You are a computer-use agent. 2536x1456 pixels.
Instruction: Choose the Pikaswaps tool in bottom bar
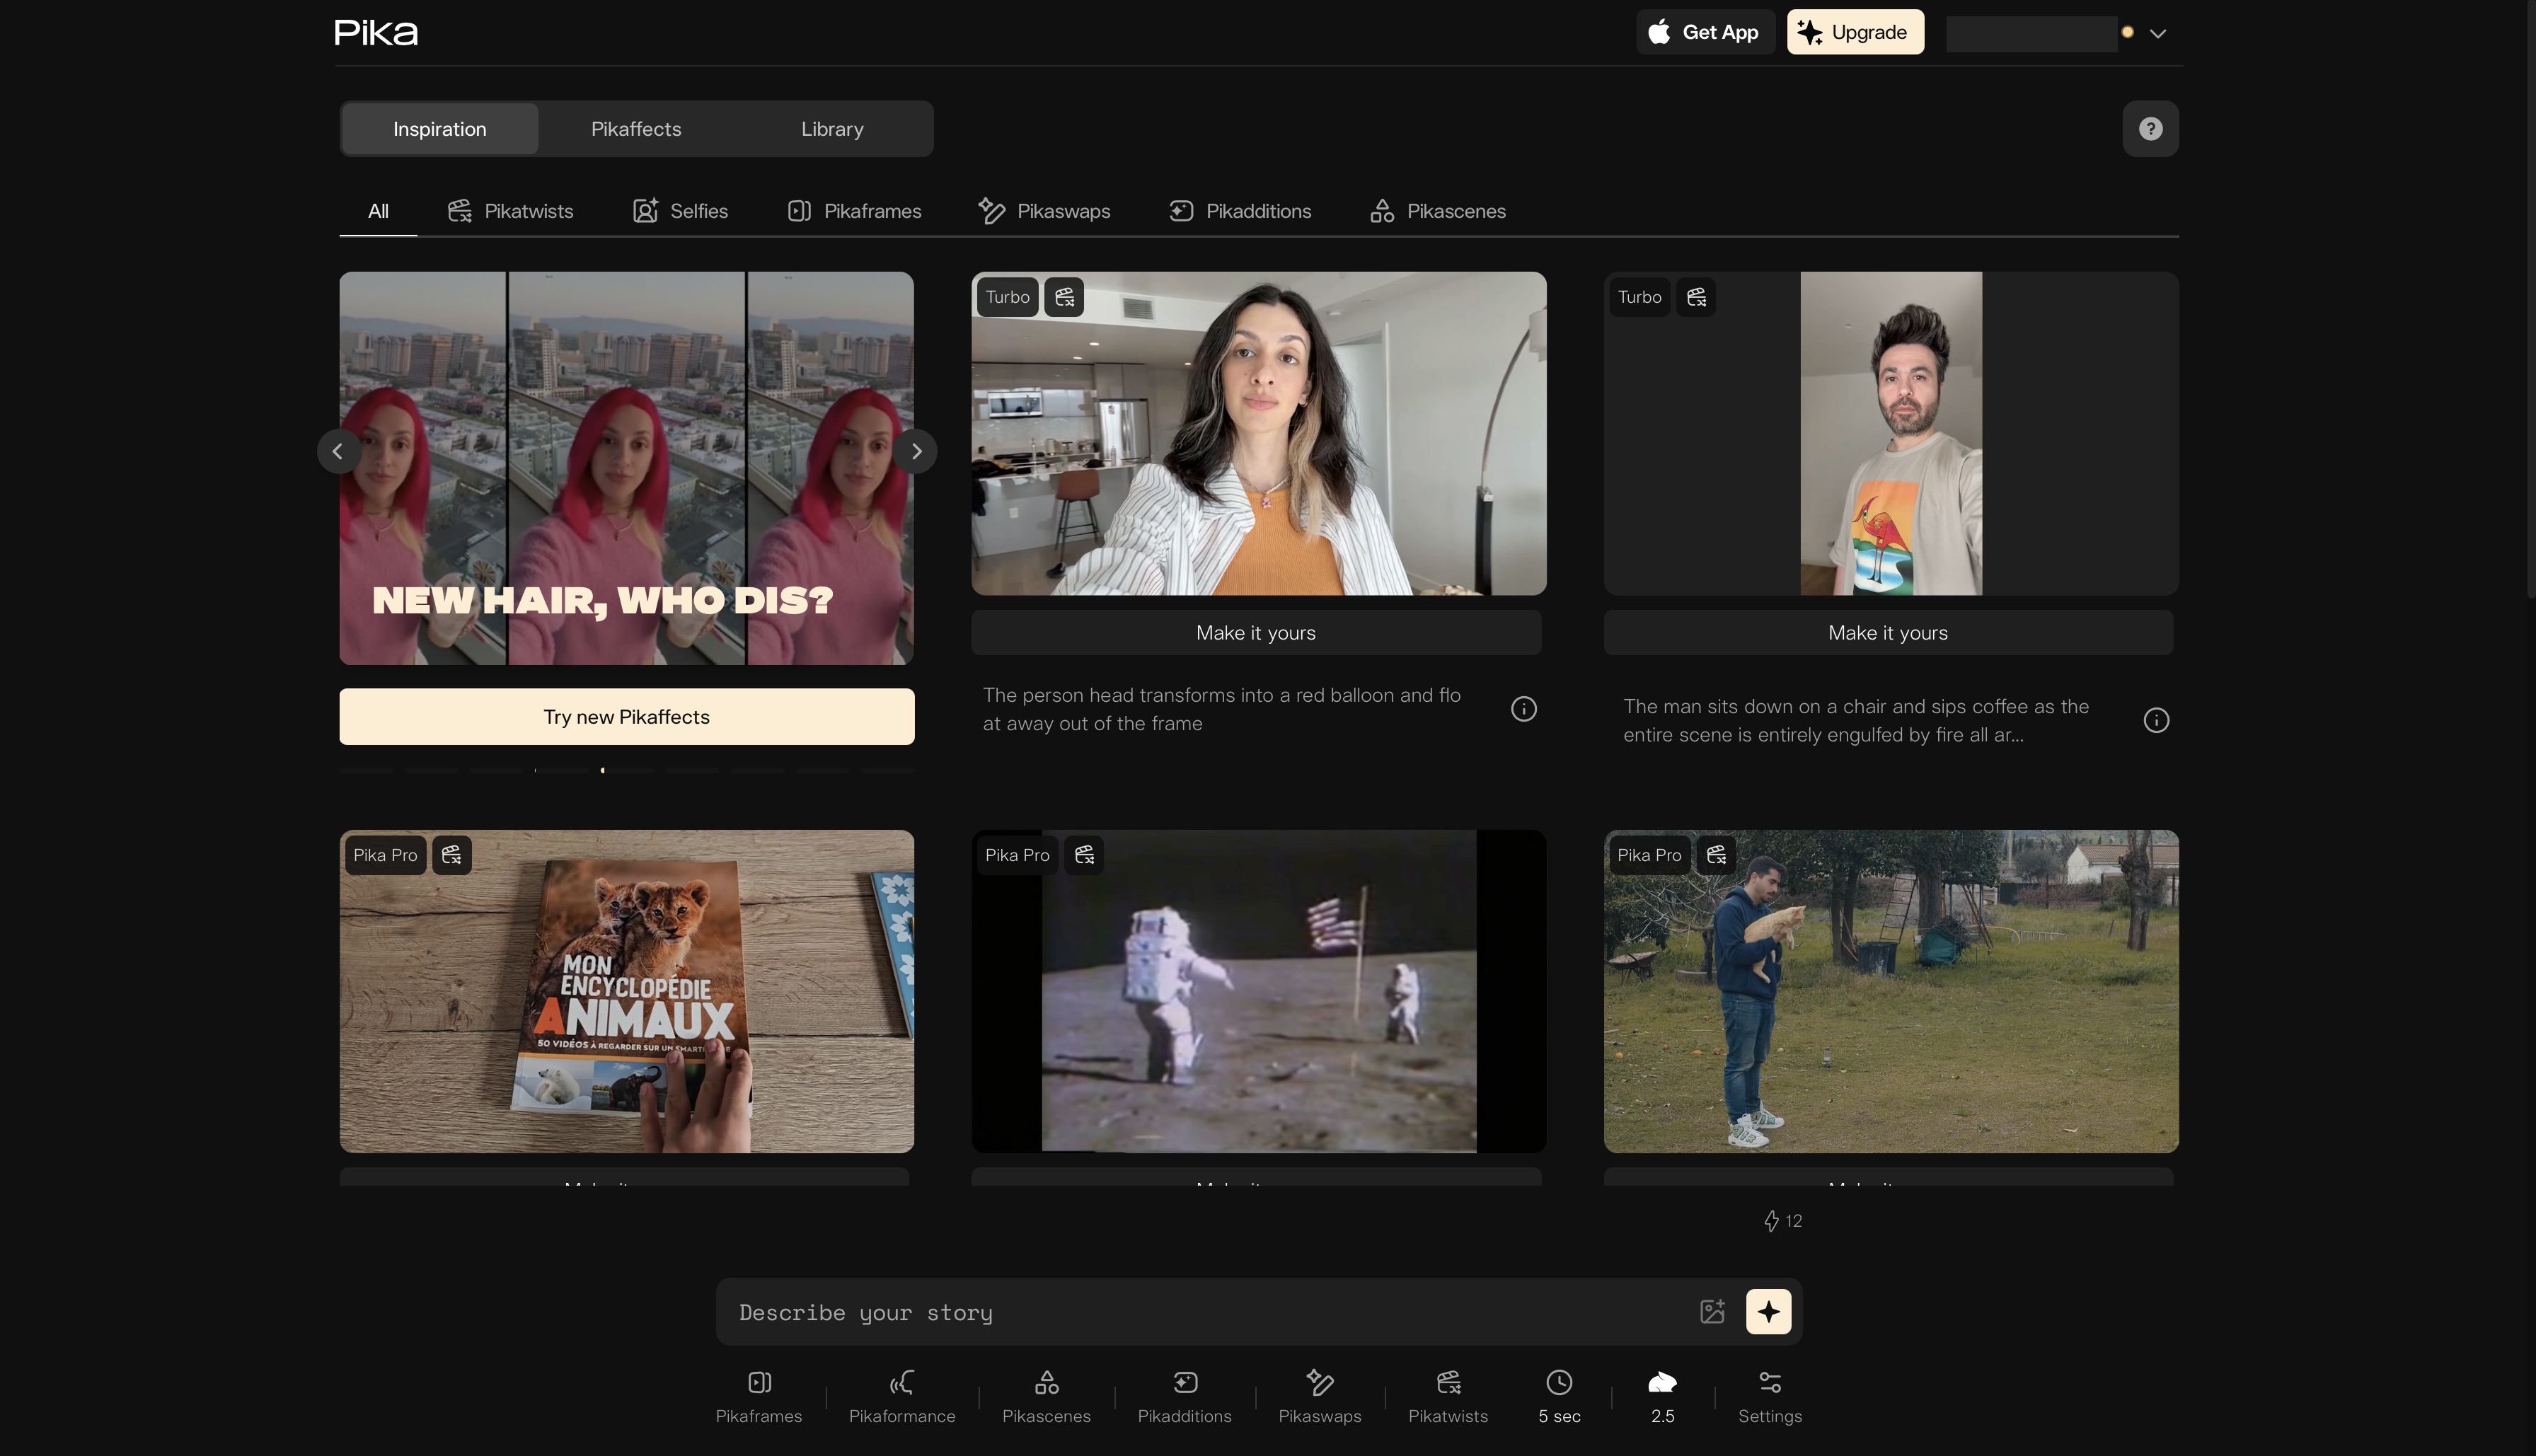1319,1383
